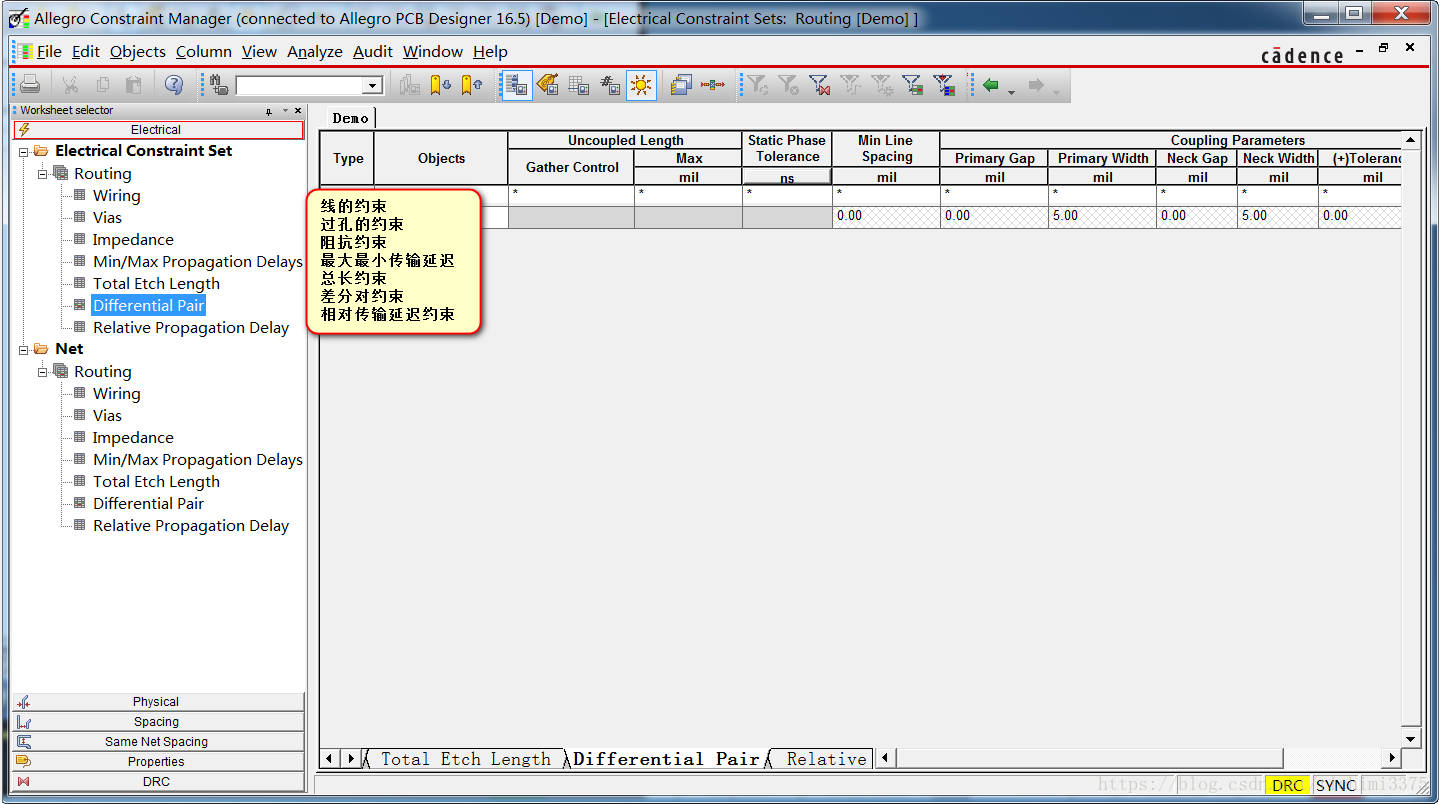Open the Objects menu
This screenshot has height=804, width=1439.
pyautogui.click(x=138, y=52)
